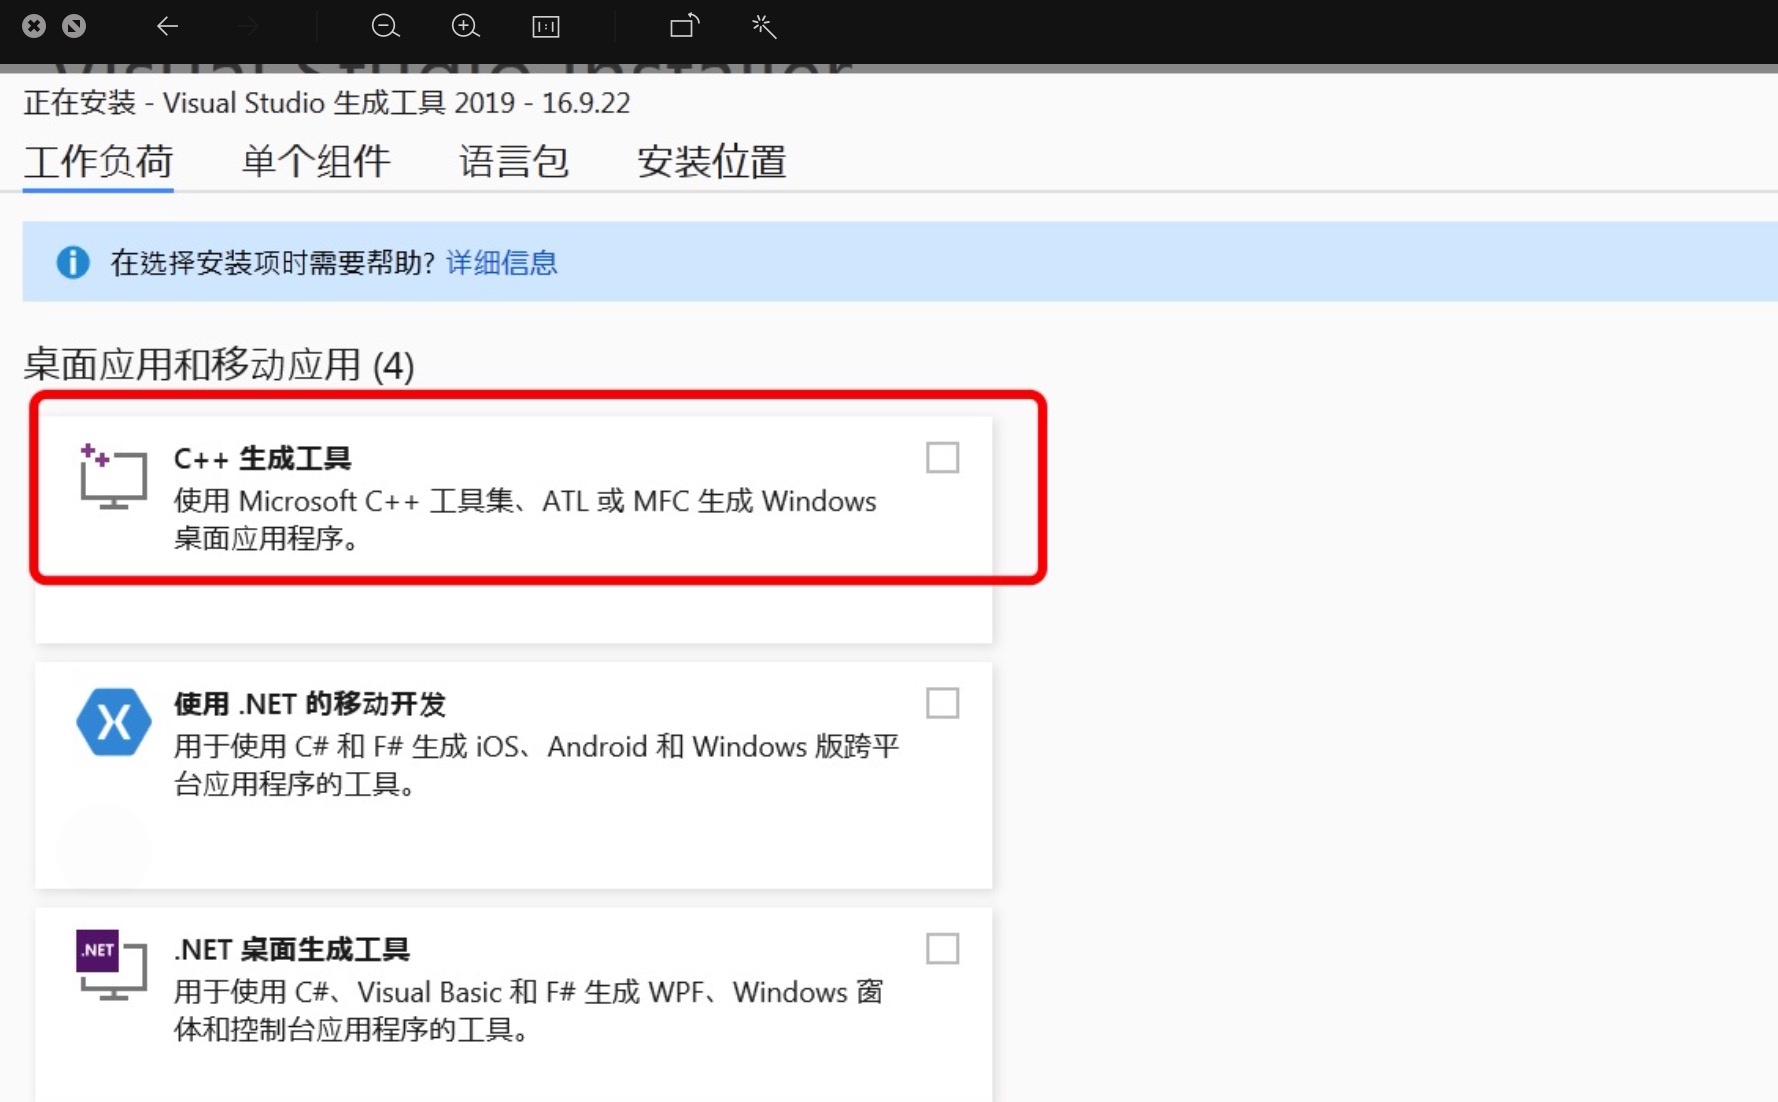Click the 使用 .NET 的移动开发 title
This screenshot has width=1778, height=1102.
310,704
